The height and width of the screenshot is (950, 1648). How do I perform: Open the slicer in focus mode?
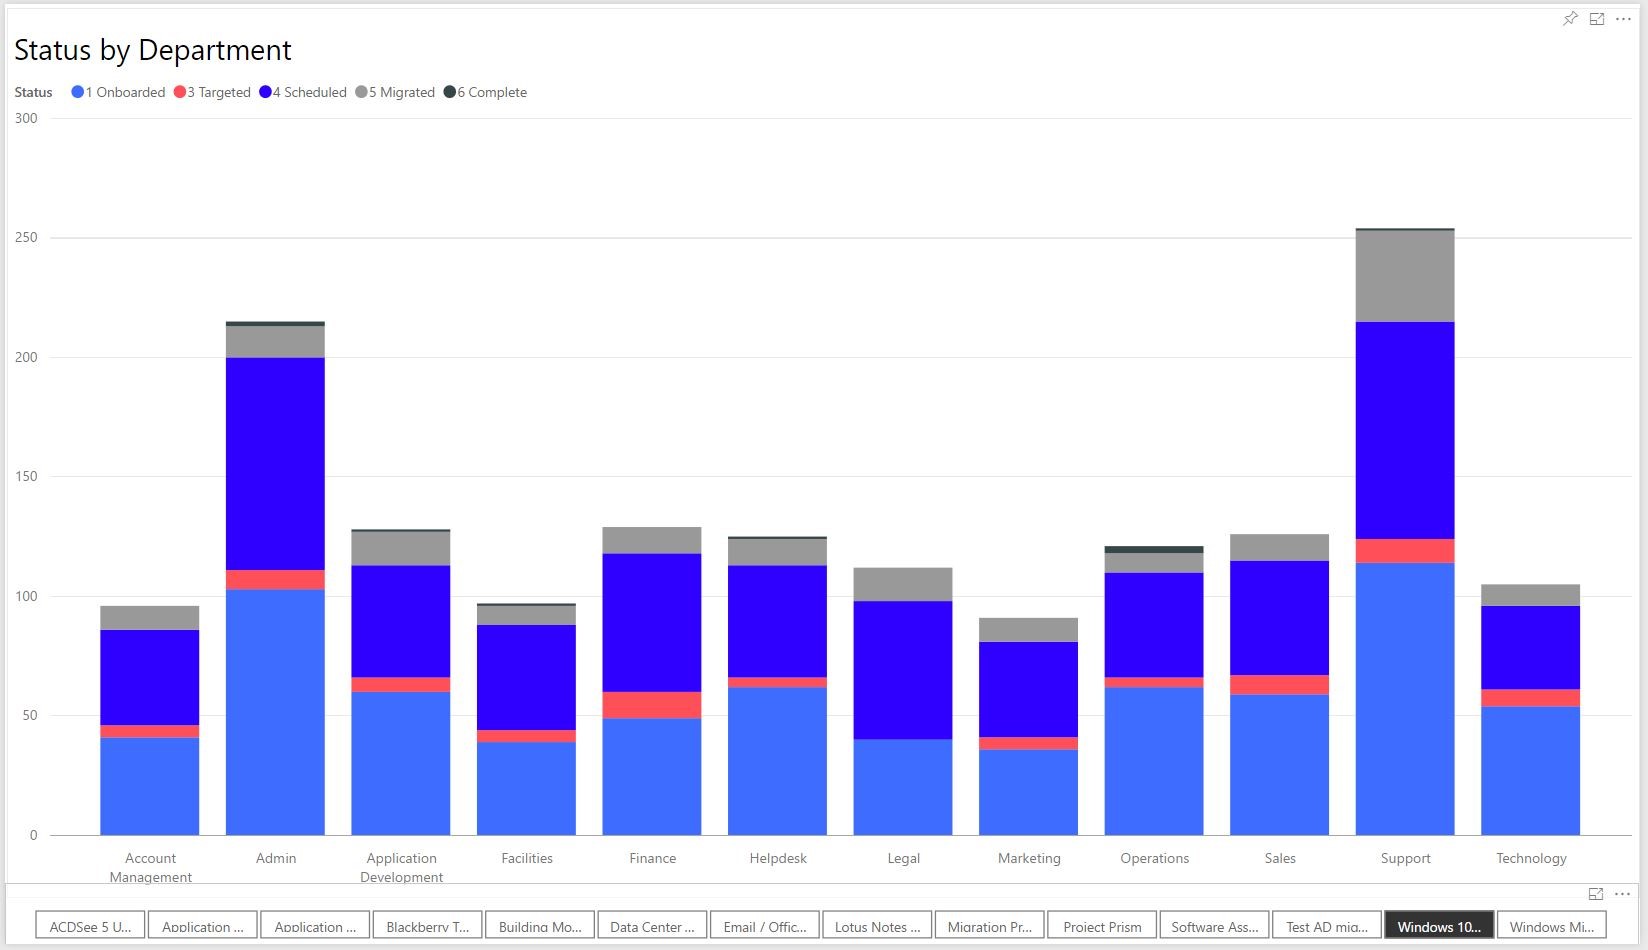[1594, 894]
